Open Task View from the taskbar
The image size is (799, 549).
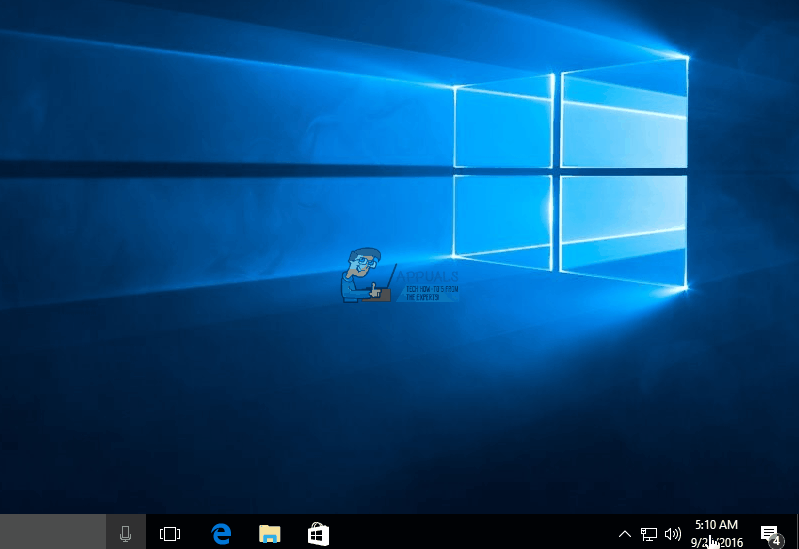[x=170, y=534]
